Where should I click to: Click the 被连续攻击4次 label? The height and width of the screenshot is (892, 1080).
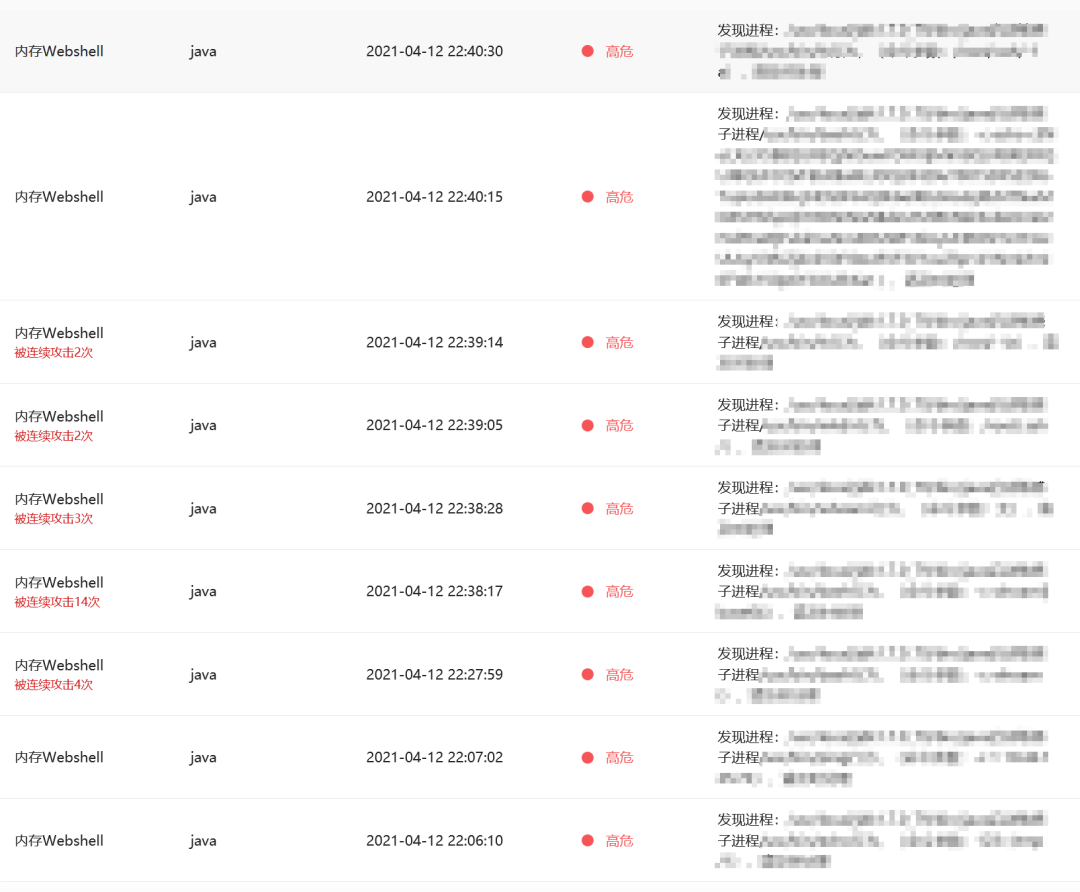54,685
